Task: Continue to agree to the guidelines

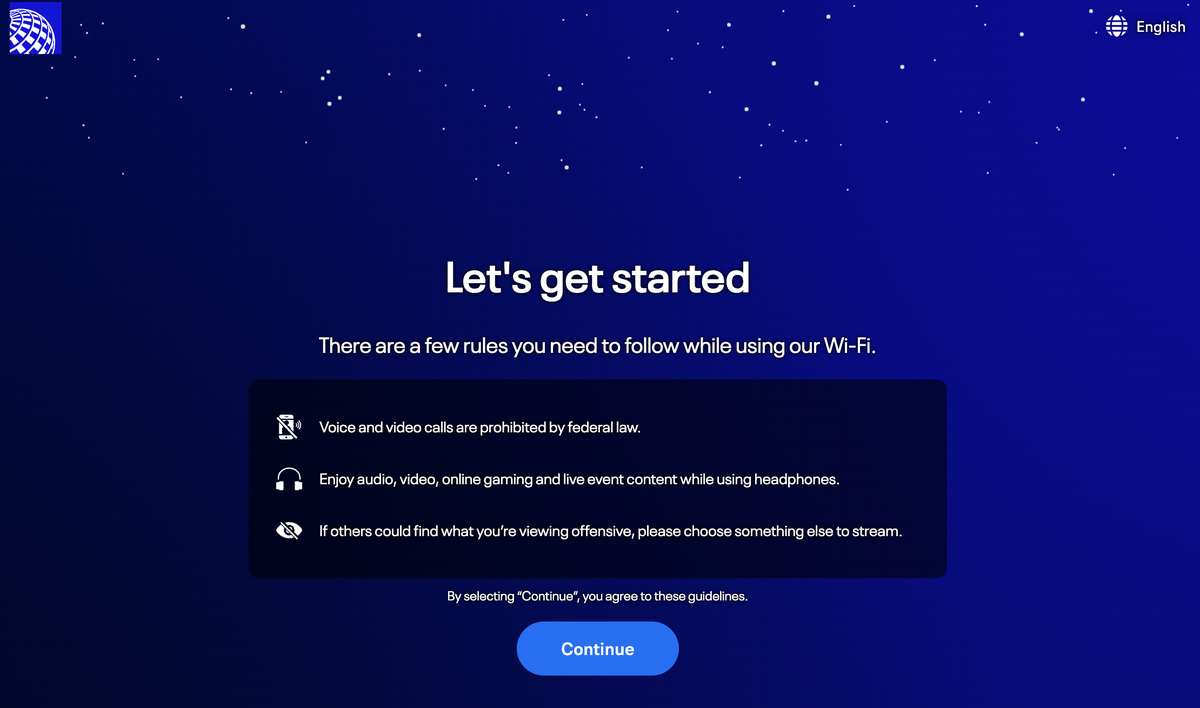Action: point(597,649)
